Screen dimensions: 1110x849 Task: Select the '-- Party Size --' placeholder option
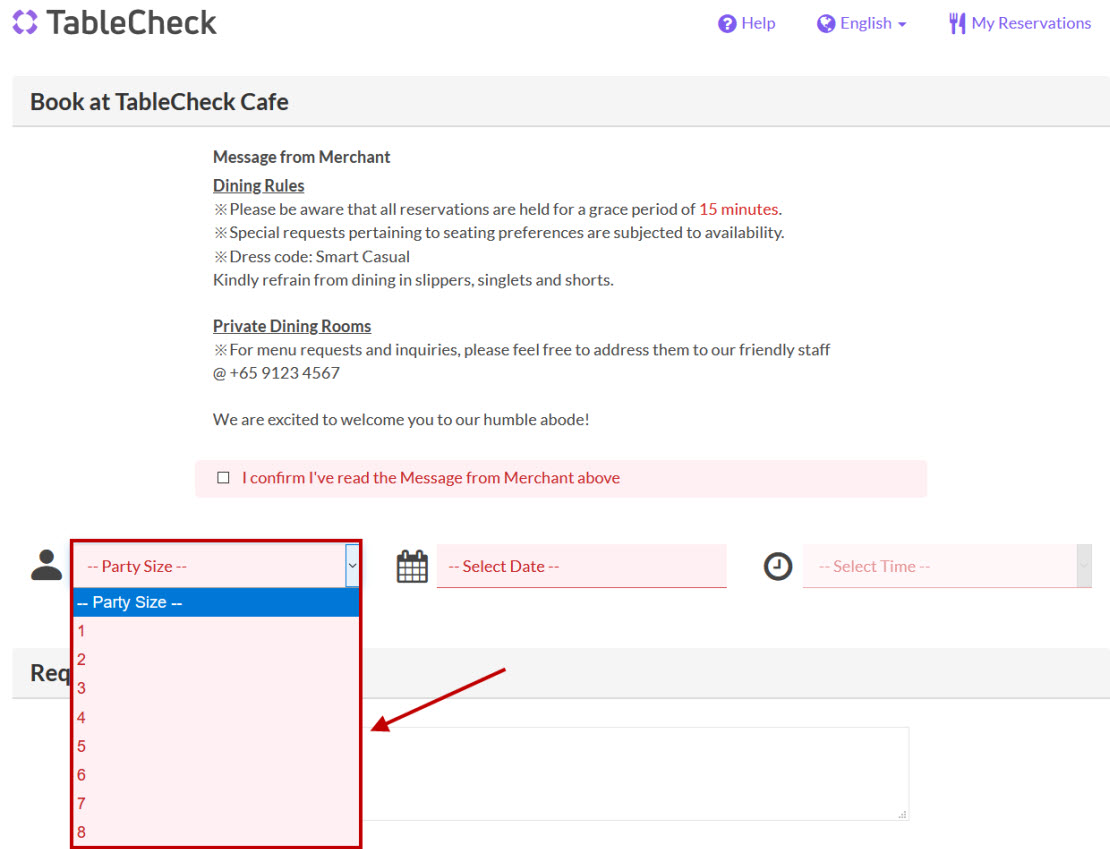216,602
